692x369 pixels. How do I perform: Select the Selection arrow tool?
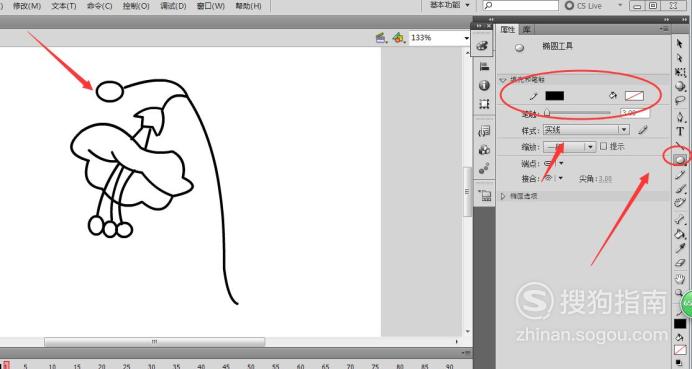click(x=680, y=43)
